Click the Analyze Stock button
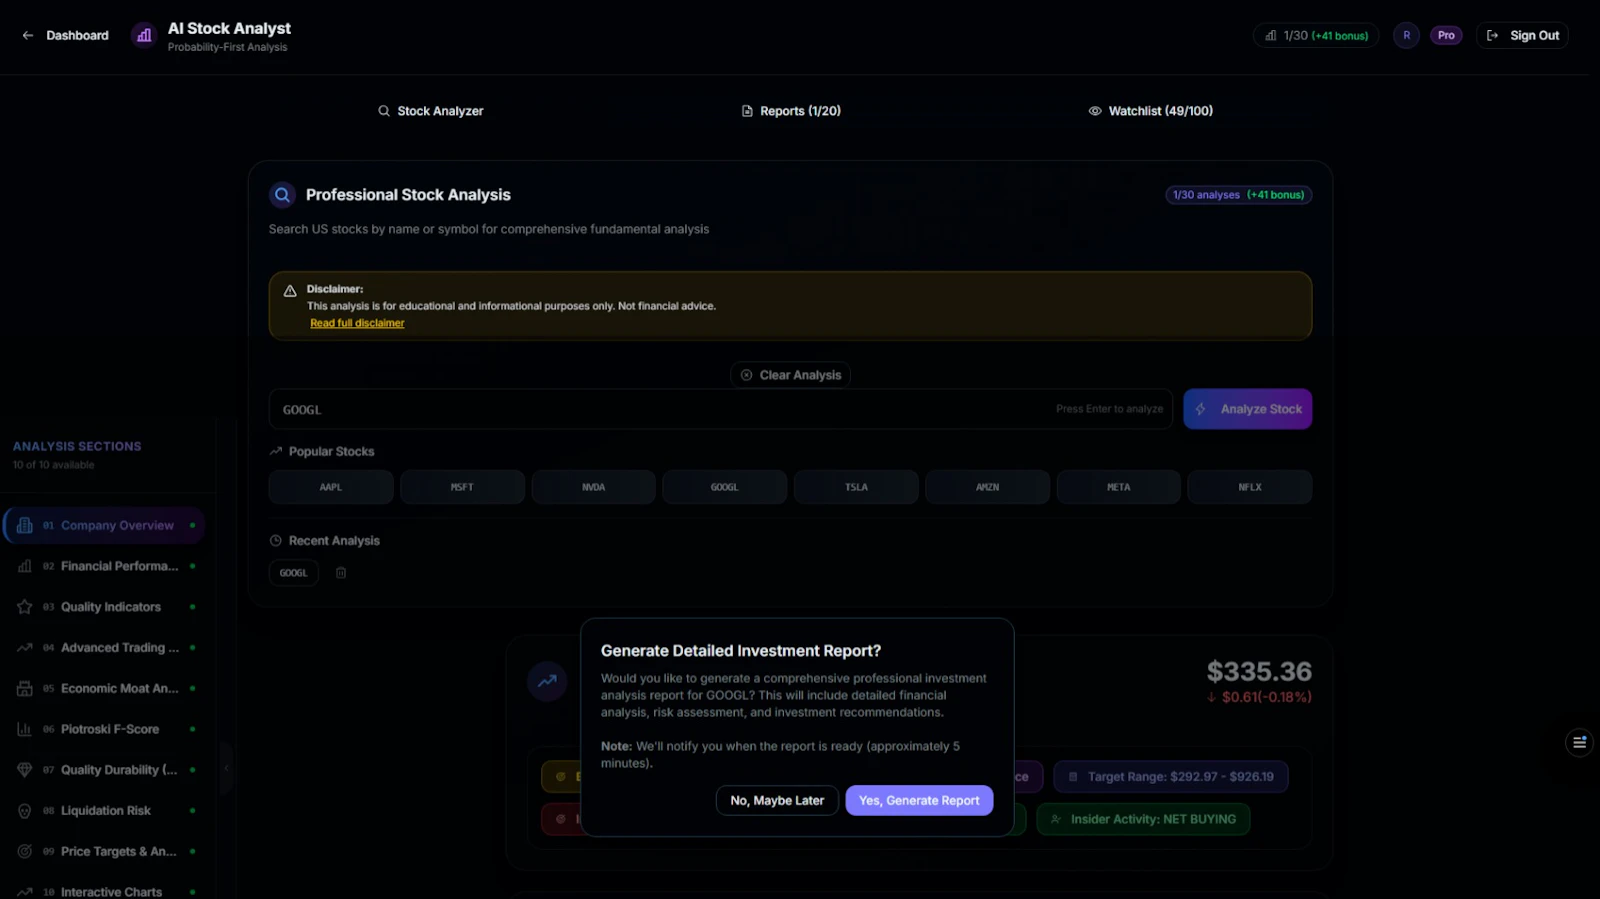The width and height of the screenshot is (1600, 899). click(x=1248, y=409)
